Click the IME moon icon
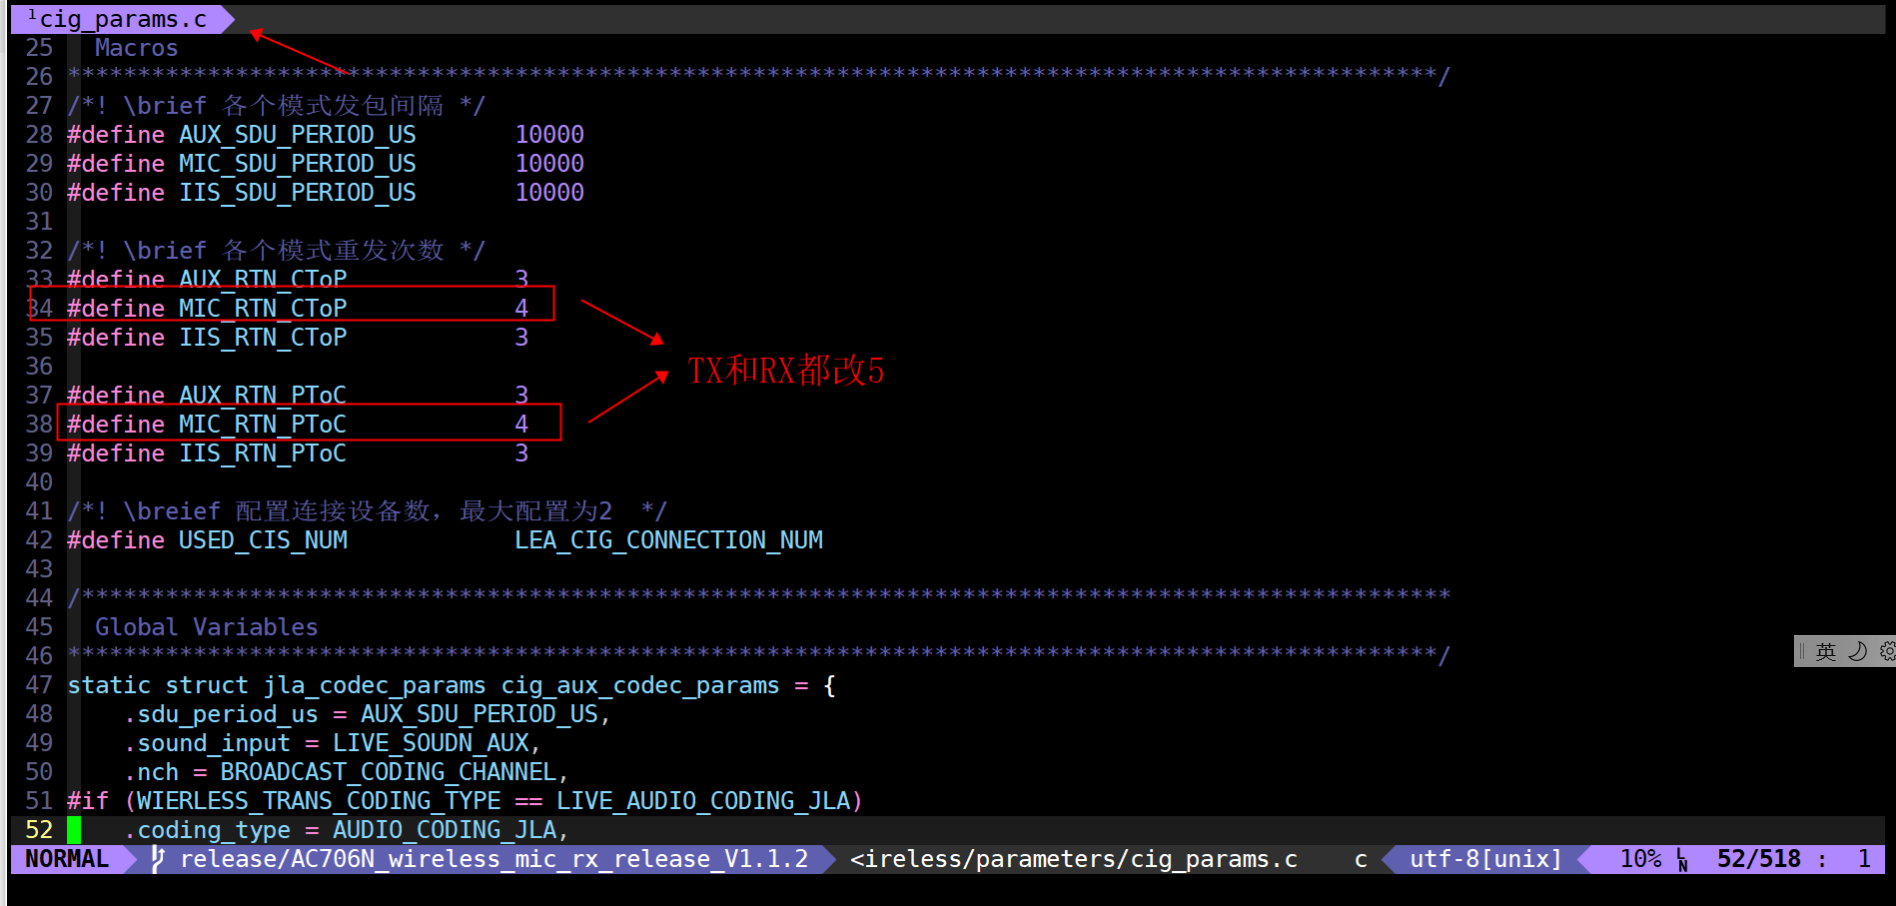Image resolution: width=1896 pixels, height=906 pixels. click(1857, 652)
